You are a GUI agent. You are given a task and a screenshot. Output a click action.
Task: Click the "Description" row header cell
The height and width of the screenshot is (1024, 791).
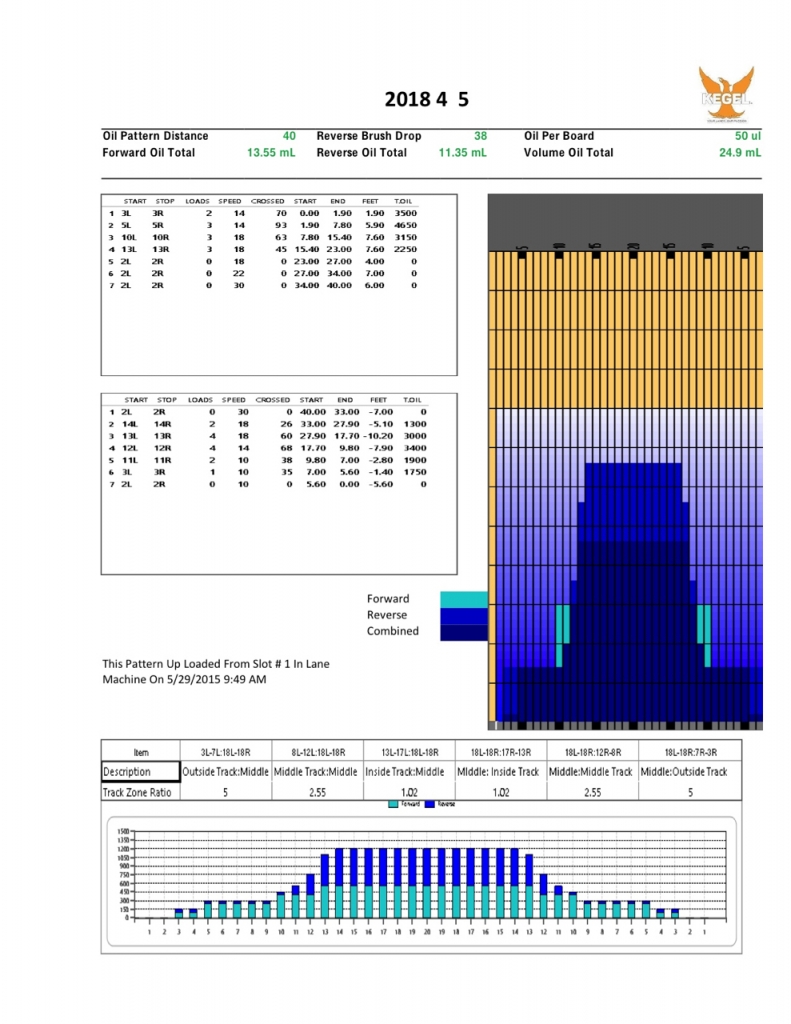point(140,771)
